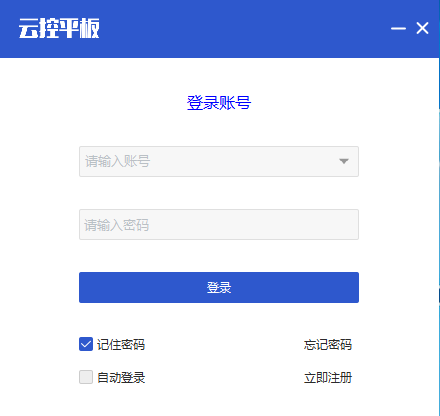Click the white dash icon in the header
Viewport: 440px width, 416px height.
coord(398,28)
